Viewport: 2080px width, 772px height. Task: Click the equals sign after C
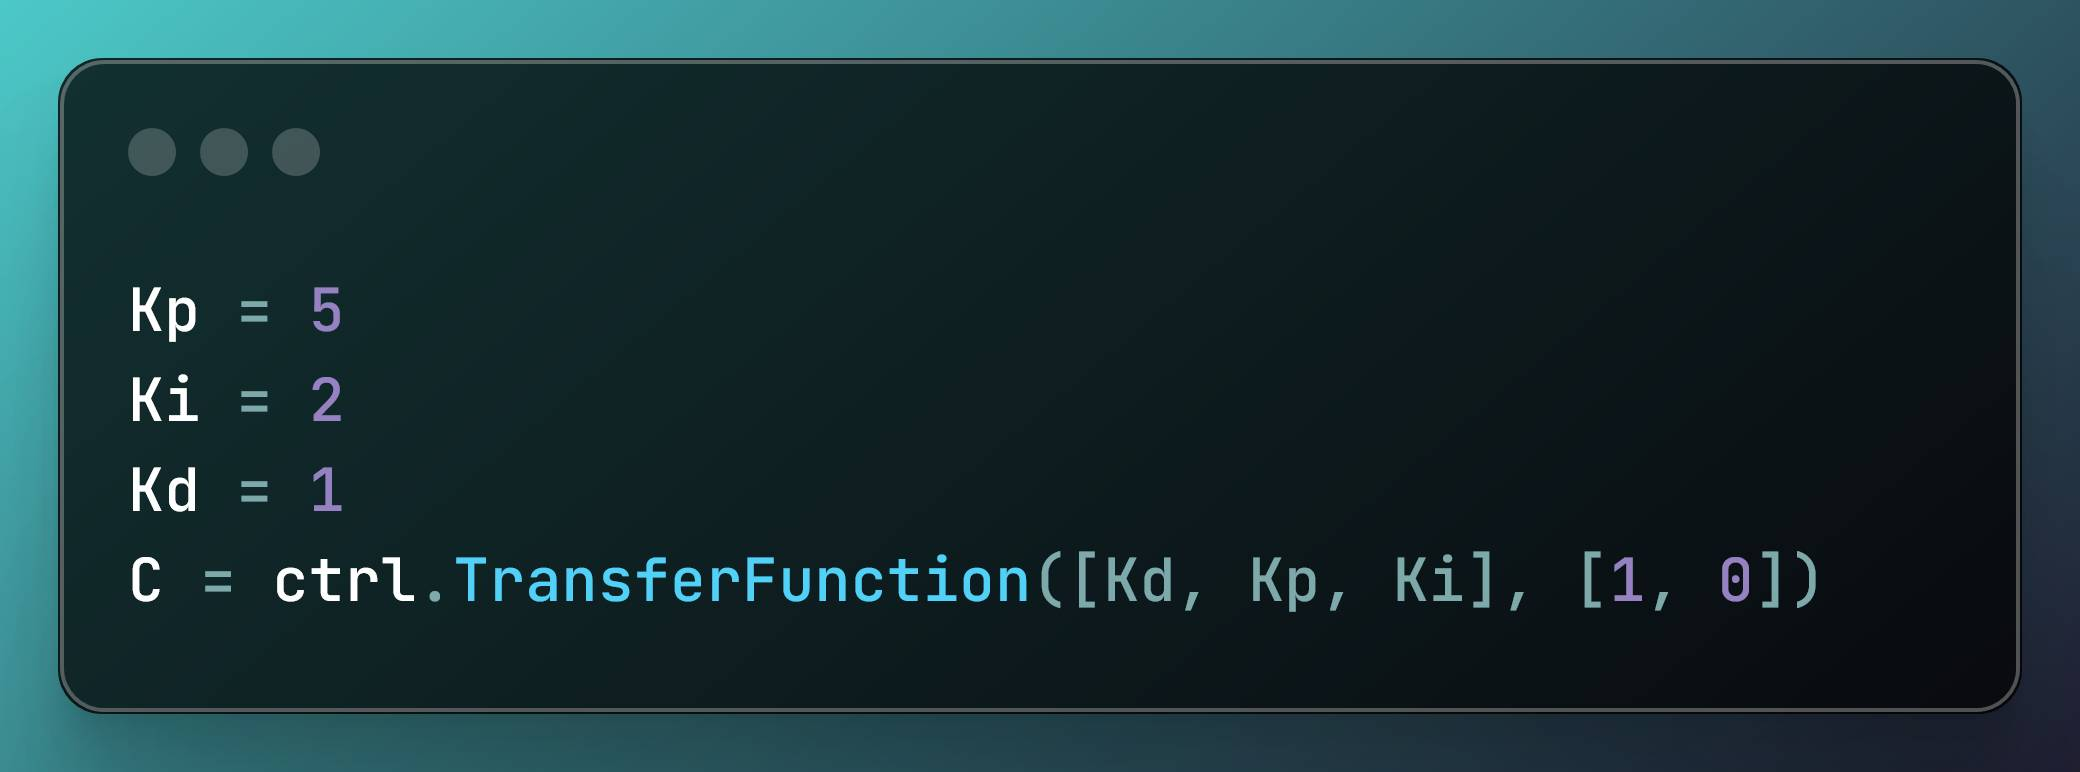tap(218, 581)
